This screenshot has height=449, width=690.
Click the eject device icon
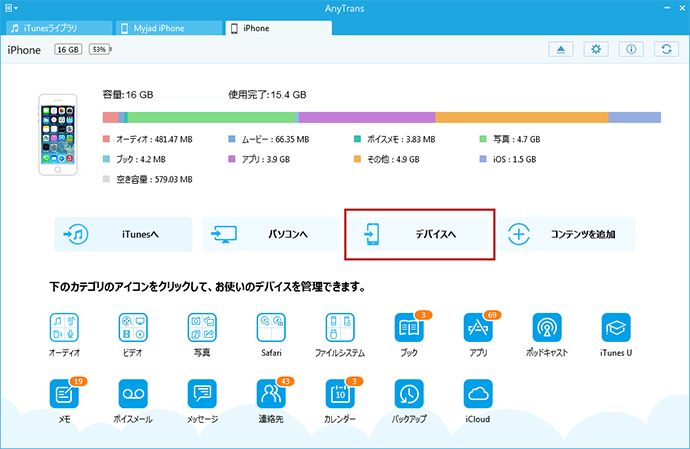(x=561, y=49)
